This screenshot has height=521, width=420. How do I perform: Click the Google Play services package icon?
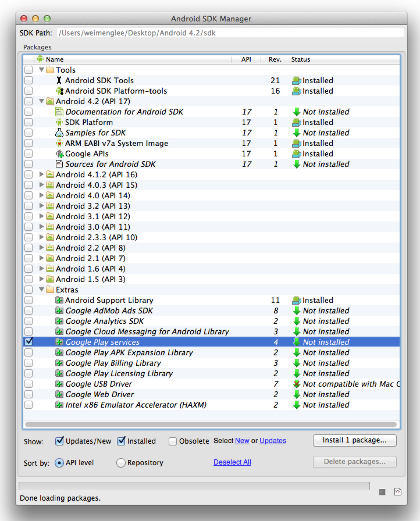pyautogui.click(x=59, y=342)
